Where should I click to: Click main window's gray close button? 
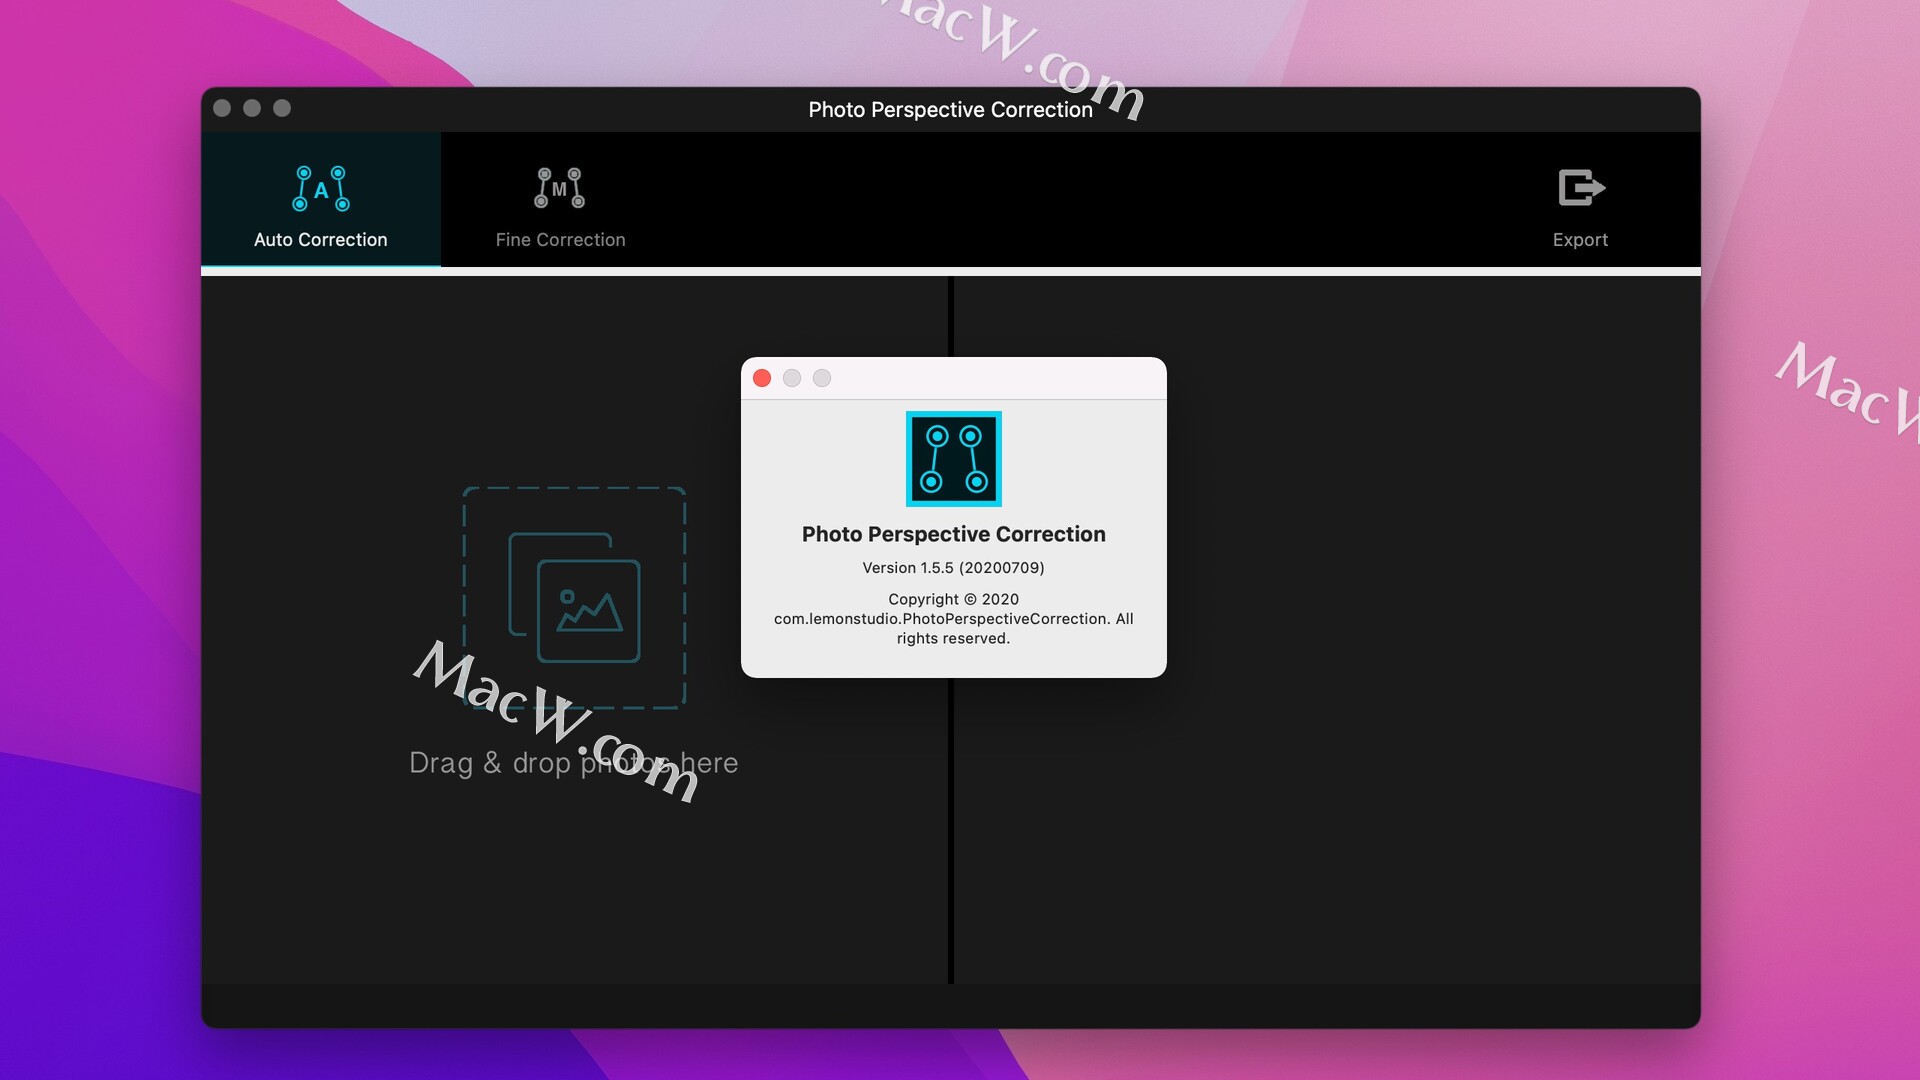[222, 108]
